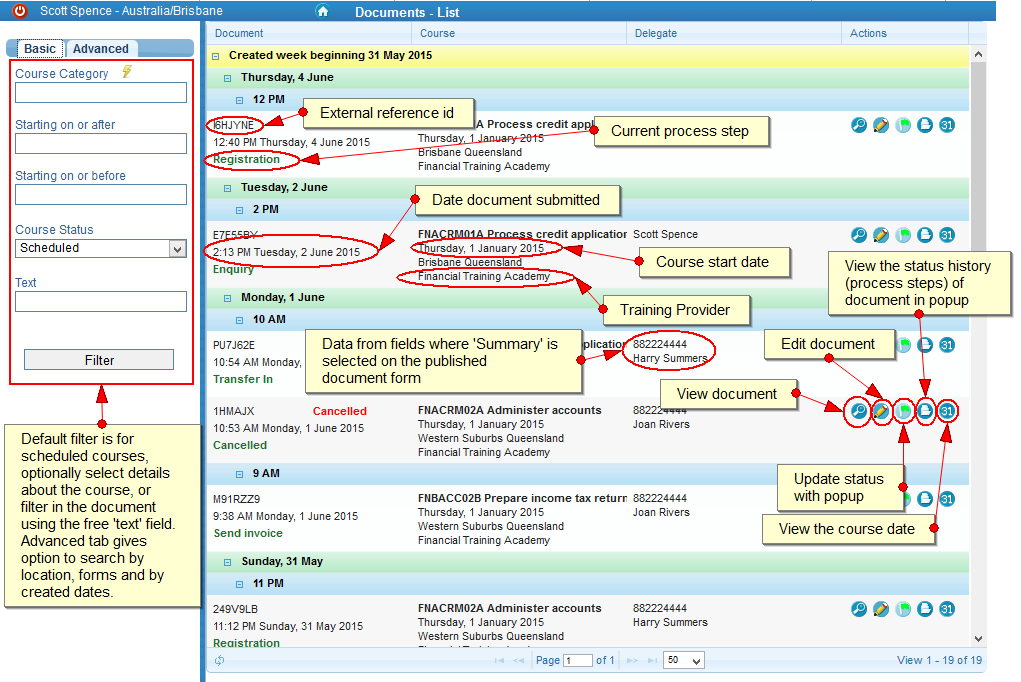Open the home icon in header

click(322, 11)
